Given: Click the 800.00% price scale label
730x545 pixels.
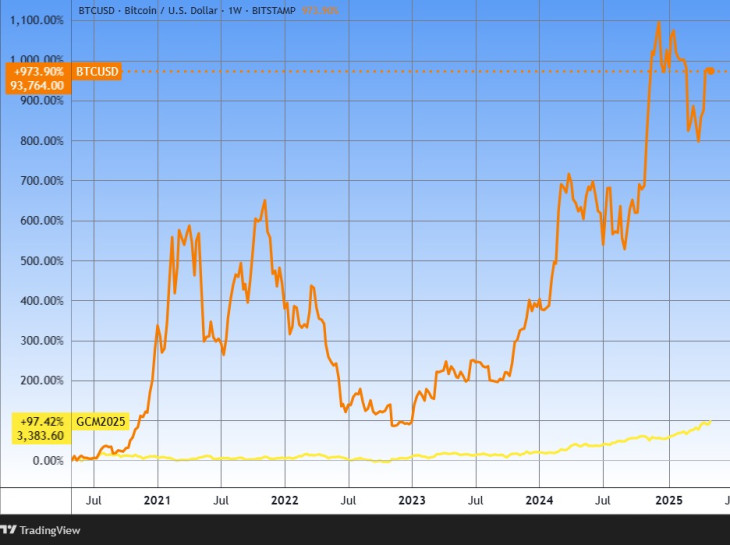Looking at the screenshot, I should coord(42,141).
